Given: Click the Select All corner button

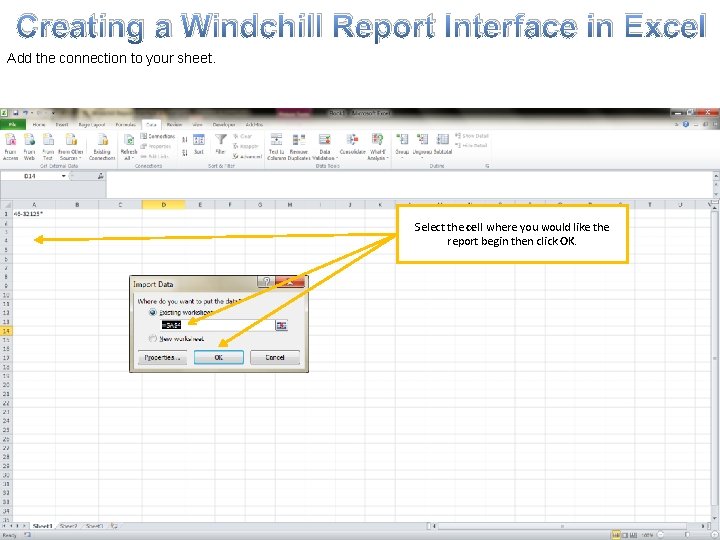Looking at the screenshot, I should [x=6, y=205].
